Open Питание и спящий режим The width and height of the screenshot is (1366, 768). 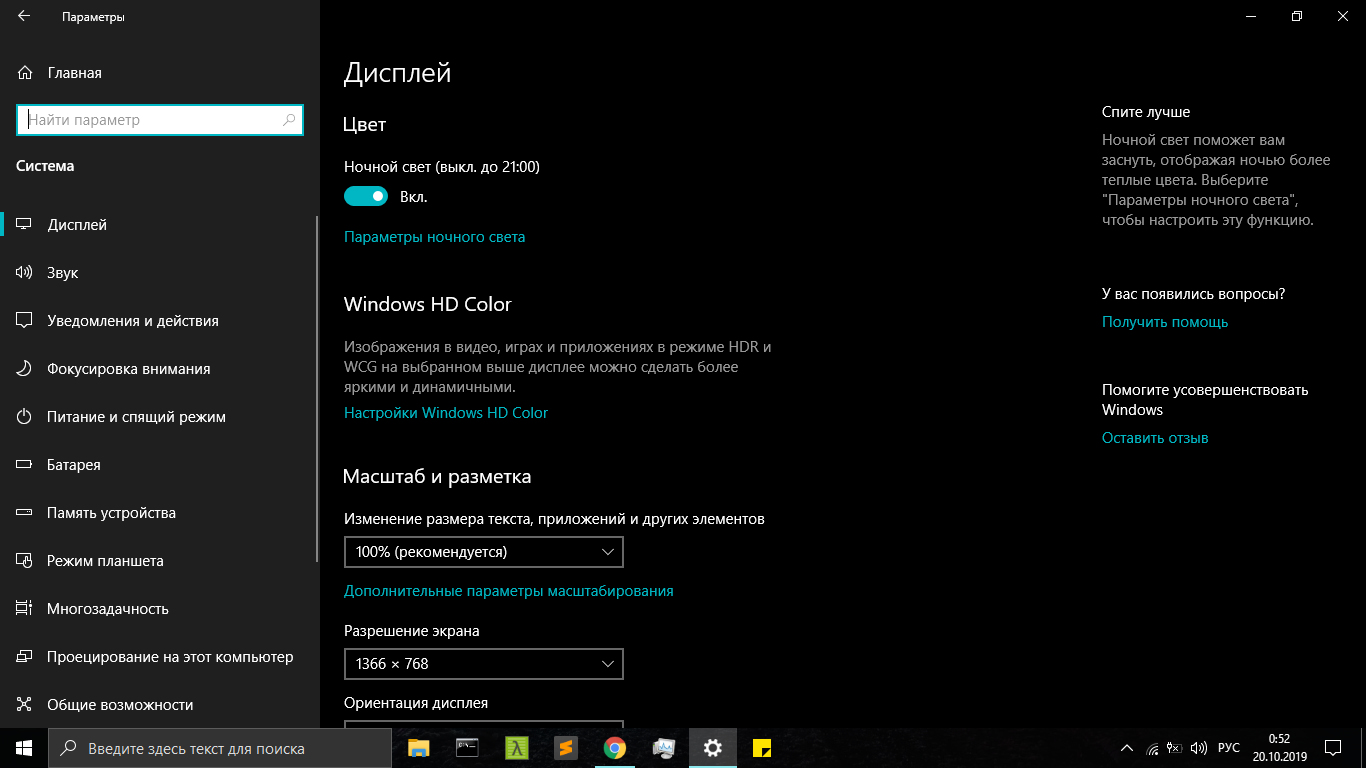click(x=160, y=417)
